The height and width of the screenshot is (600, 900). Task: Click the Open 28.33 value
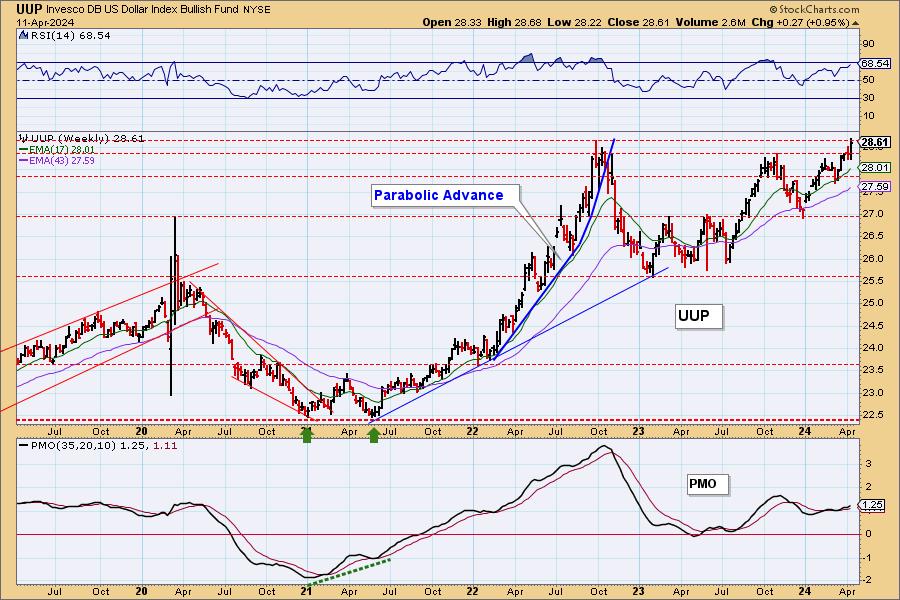pos(453,22)
